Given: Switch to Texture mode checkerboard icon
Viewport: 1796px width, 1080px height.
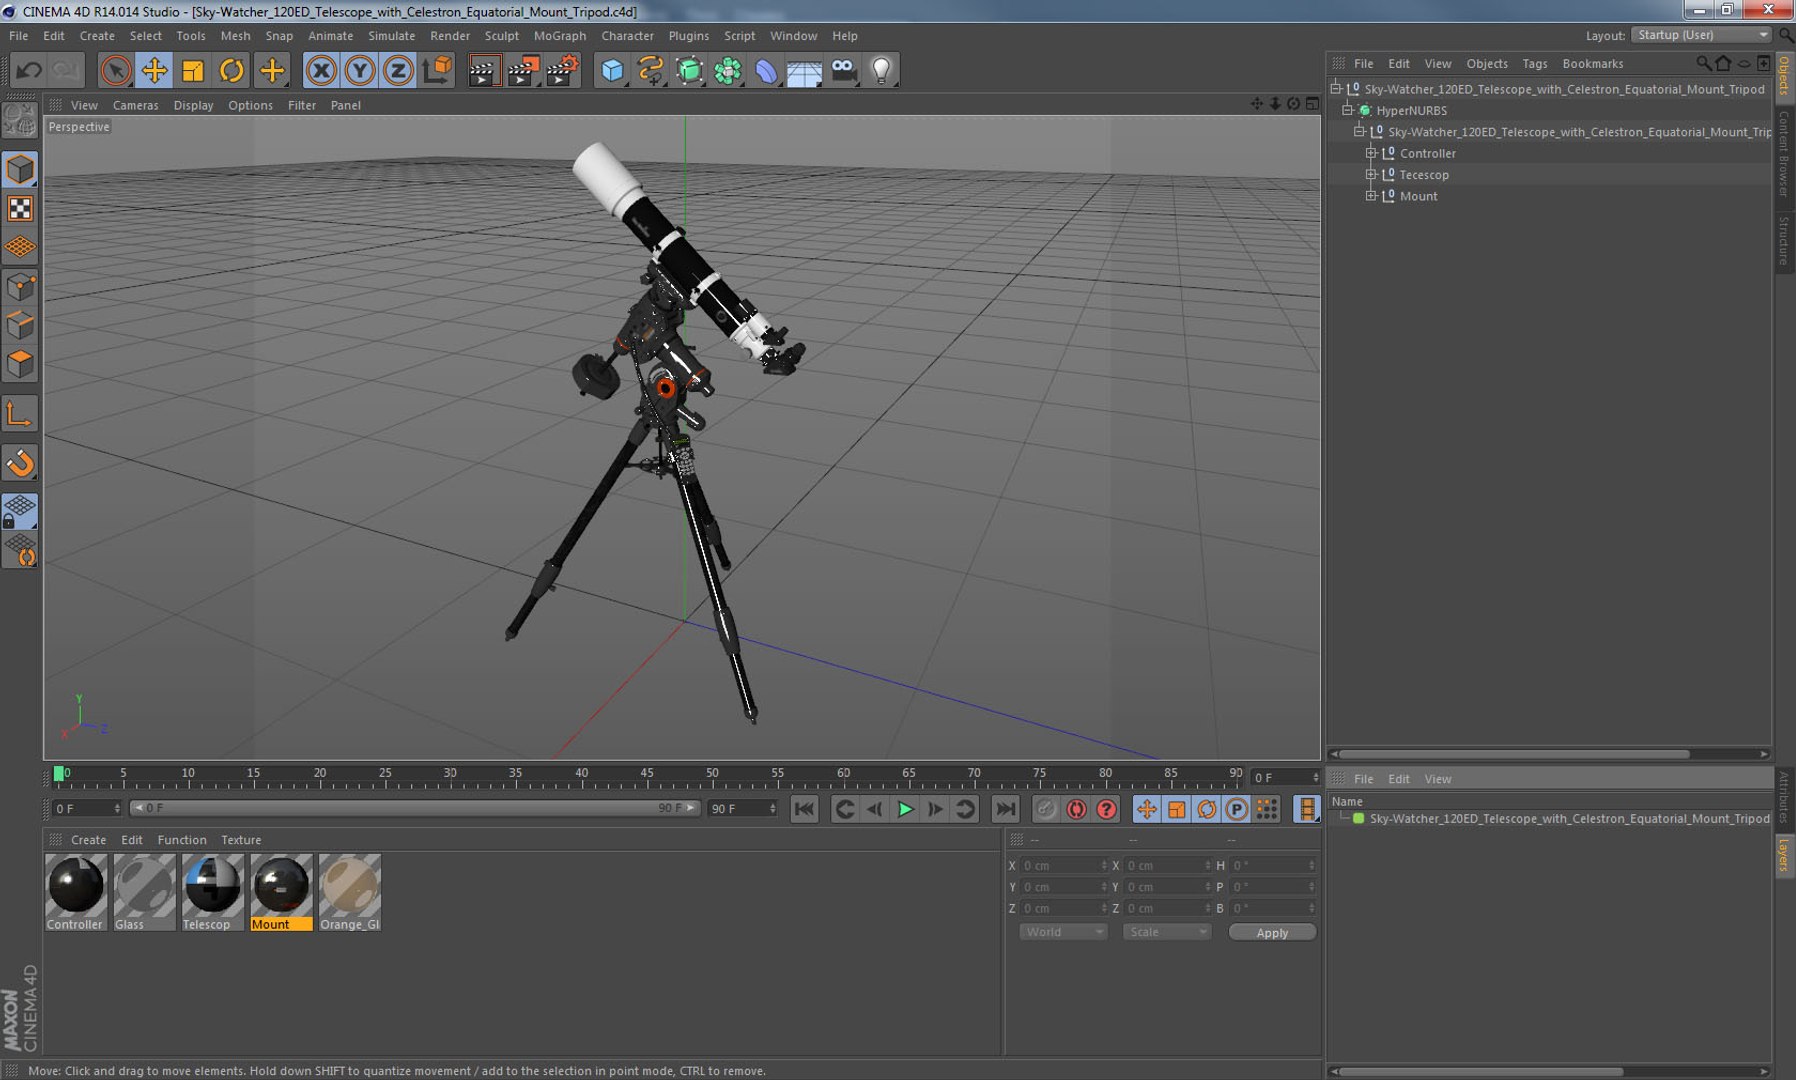Looking at the screenshot, I should 20,208.
